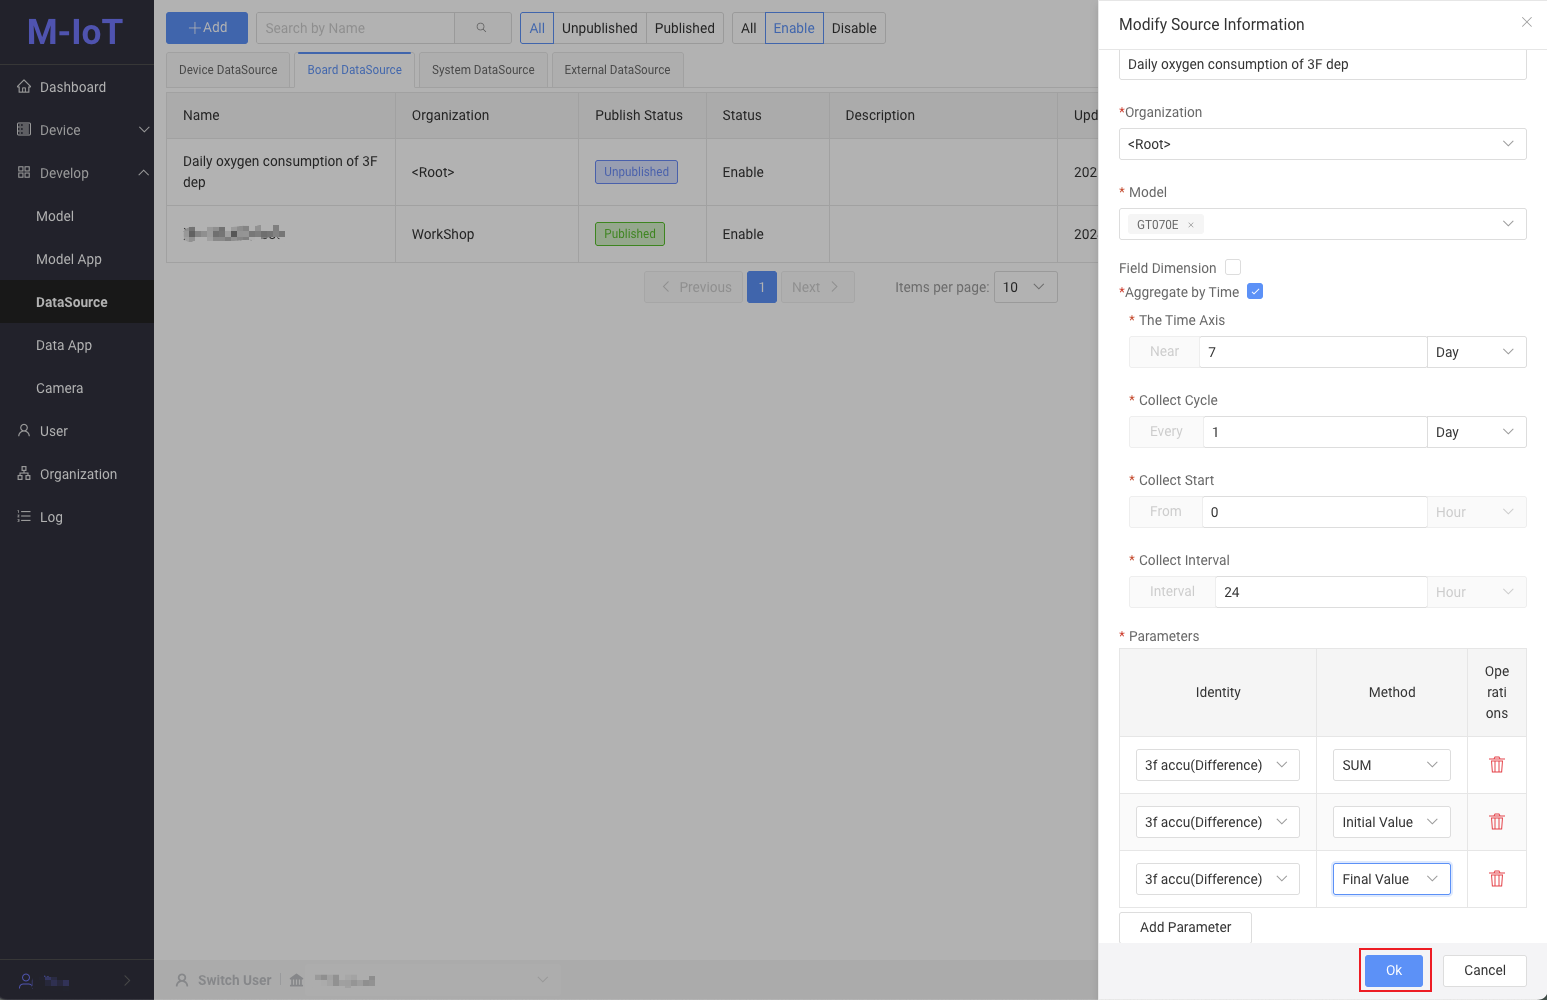Enable the Field Dimension checkbox
The image size is (1547, 1000).
[x=1233, y=267]
